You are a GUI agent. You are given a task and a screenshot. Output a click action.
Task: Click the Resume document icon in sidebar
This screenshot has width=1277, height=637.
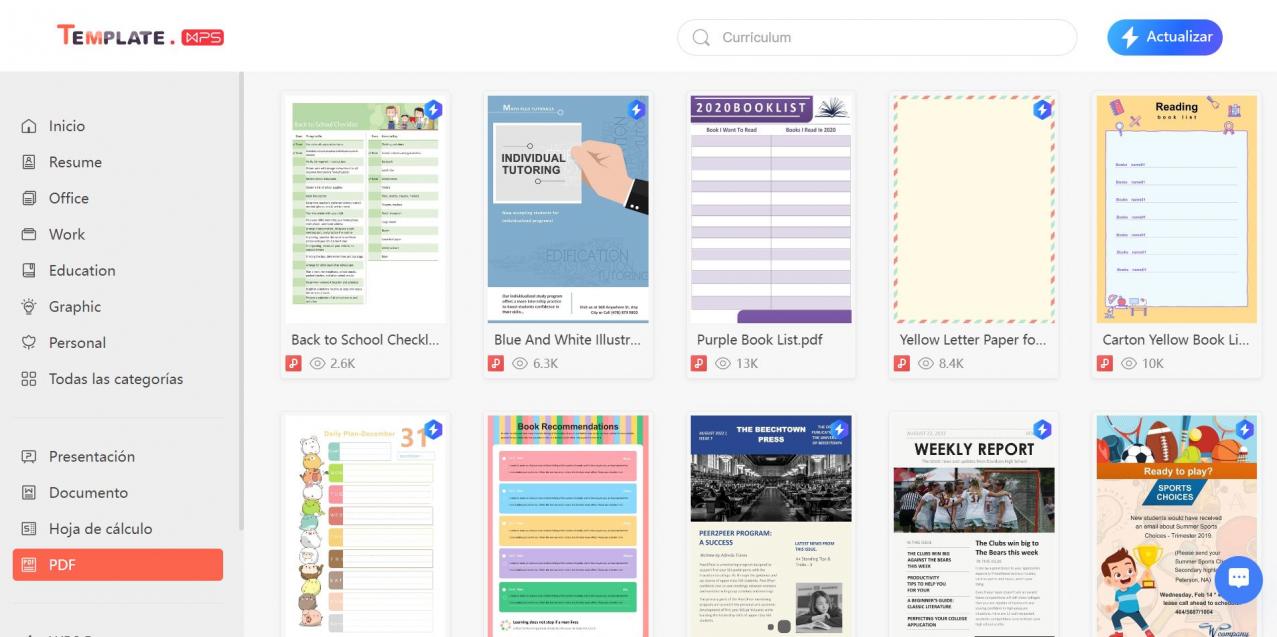[x=28, y=161]
